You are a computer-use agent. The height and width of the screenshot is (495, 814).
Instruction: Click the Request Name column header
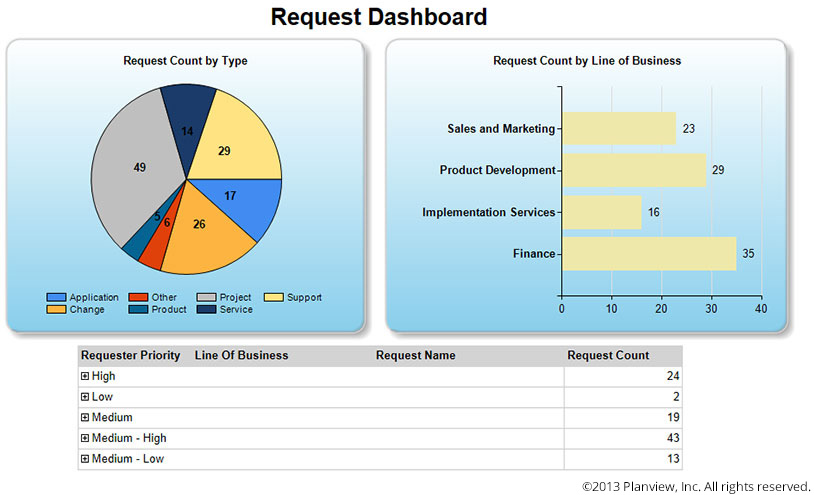point(416,355)
